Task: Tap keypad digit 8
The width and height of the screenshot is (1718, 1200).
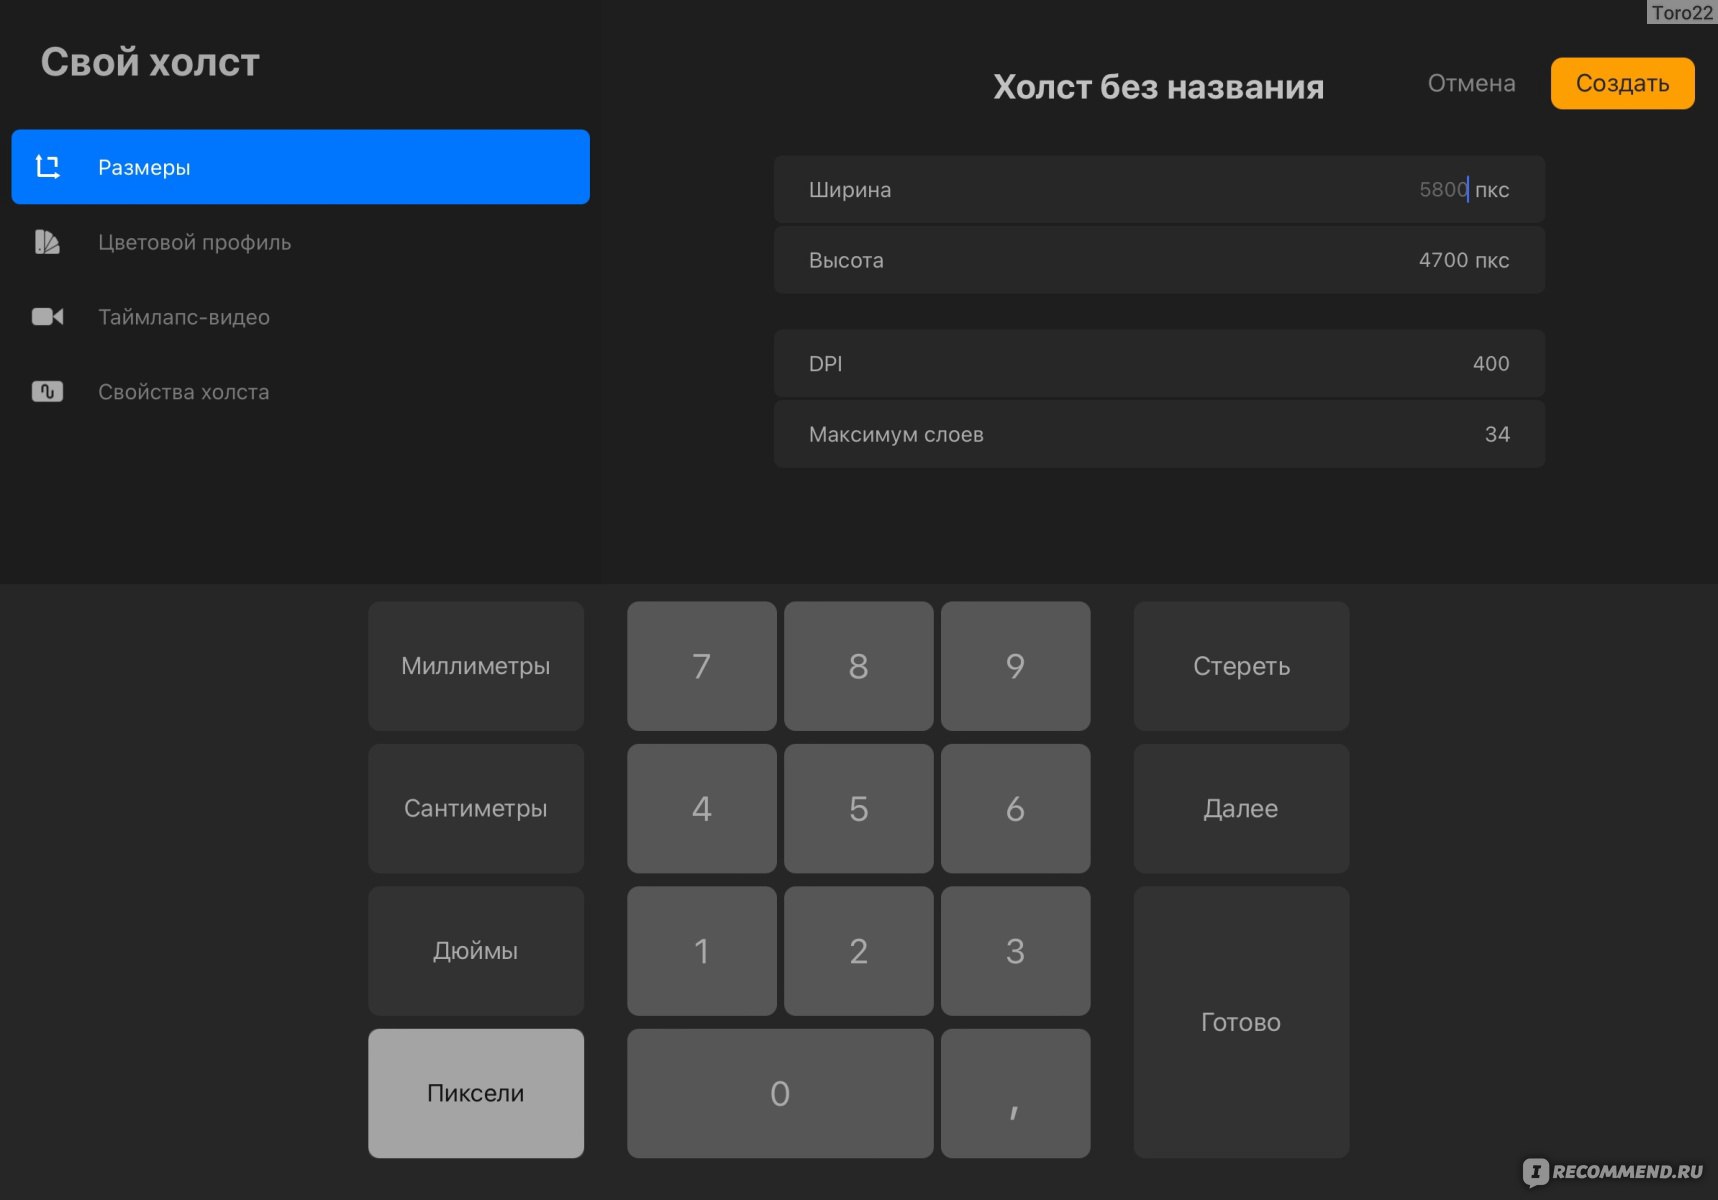Action: pyautogui.click(x=859, y=666)
